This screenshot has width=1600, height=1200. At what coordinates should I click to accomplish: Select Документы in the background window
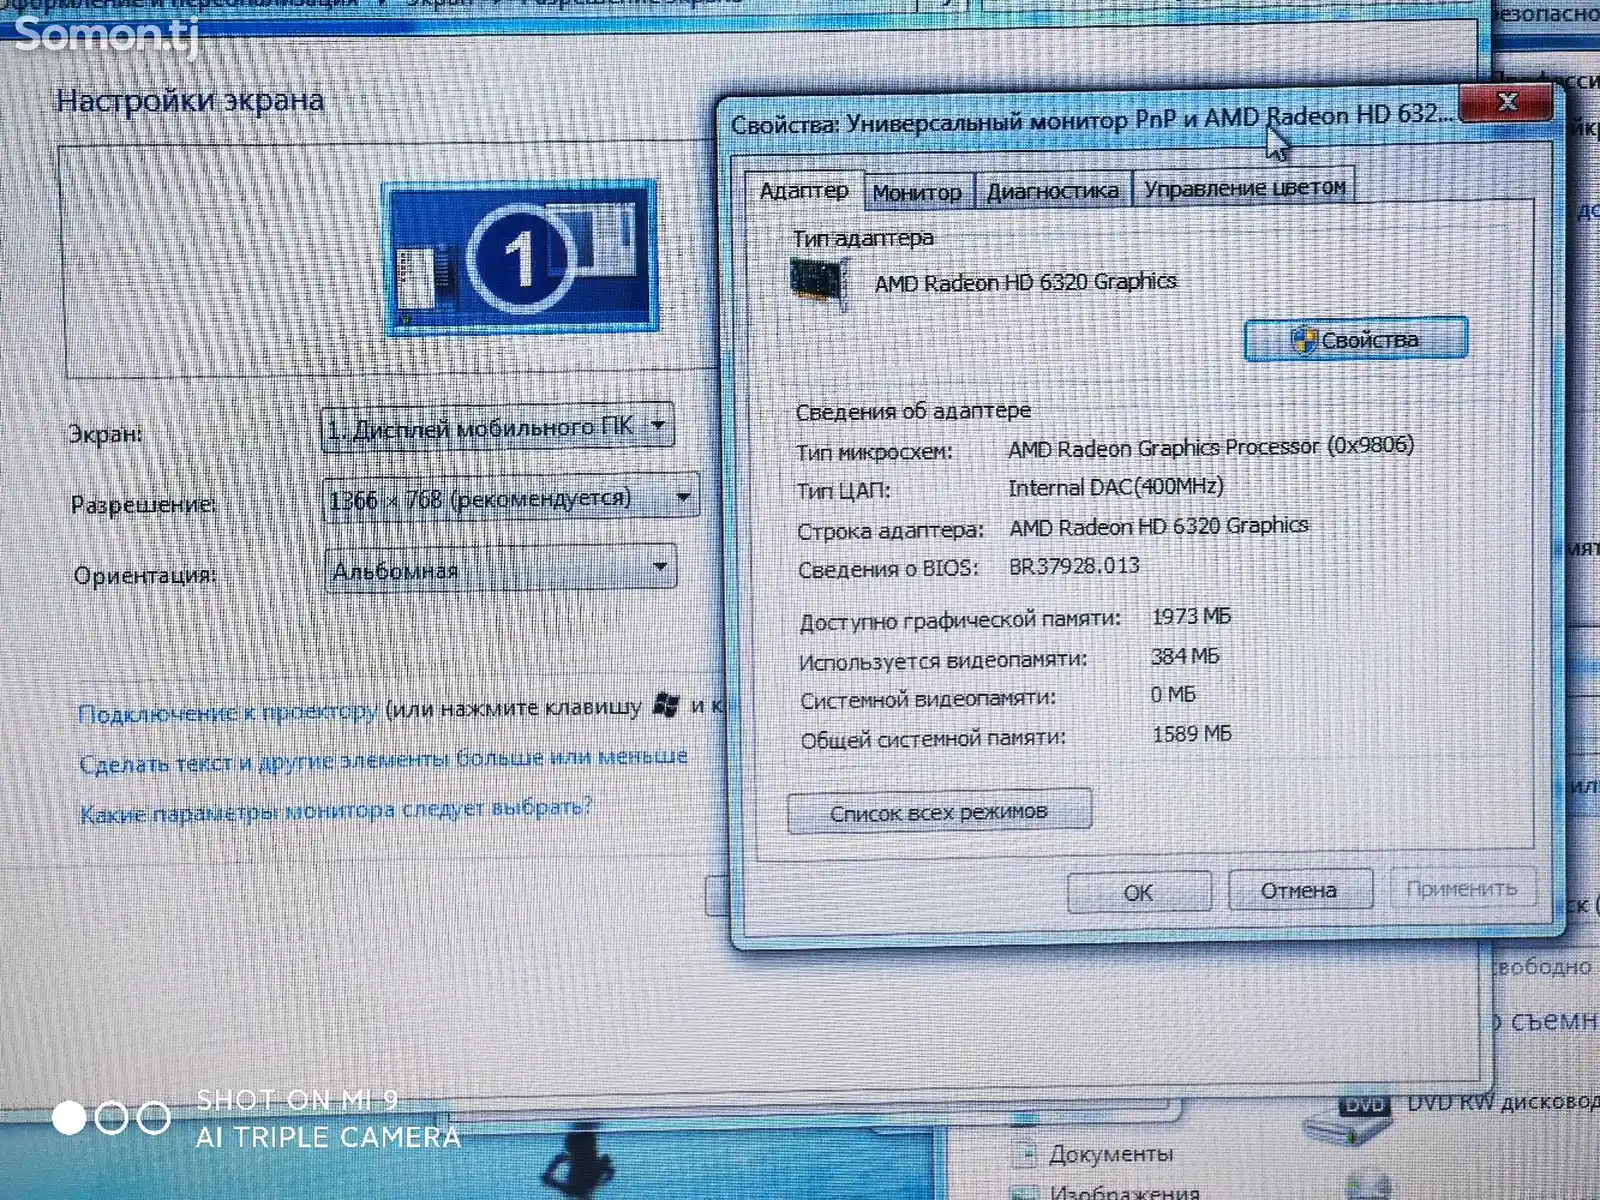tap(1110, 1154)
